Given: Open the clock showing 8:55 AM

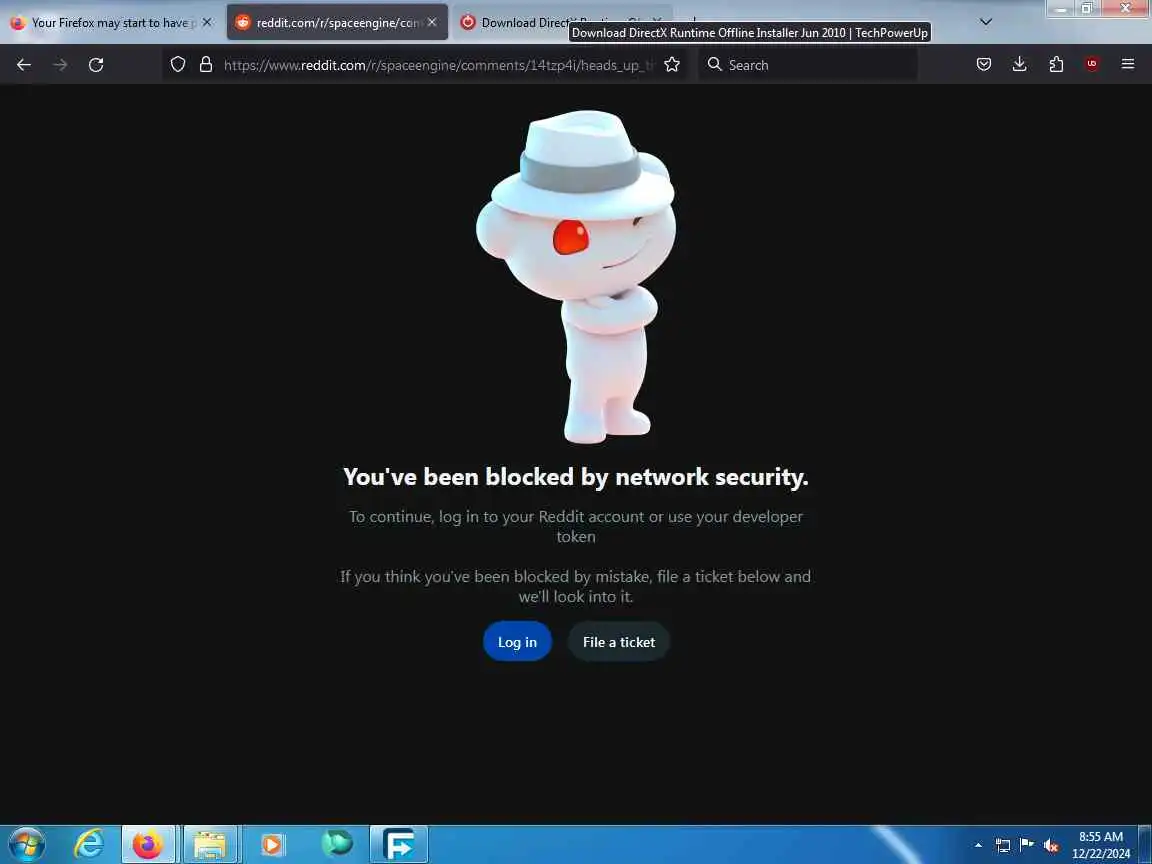Looking at the screenshot, I should pos(1101,845).
